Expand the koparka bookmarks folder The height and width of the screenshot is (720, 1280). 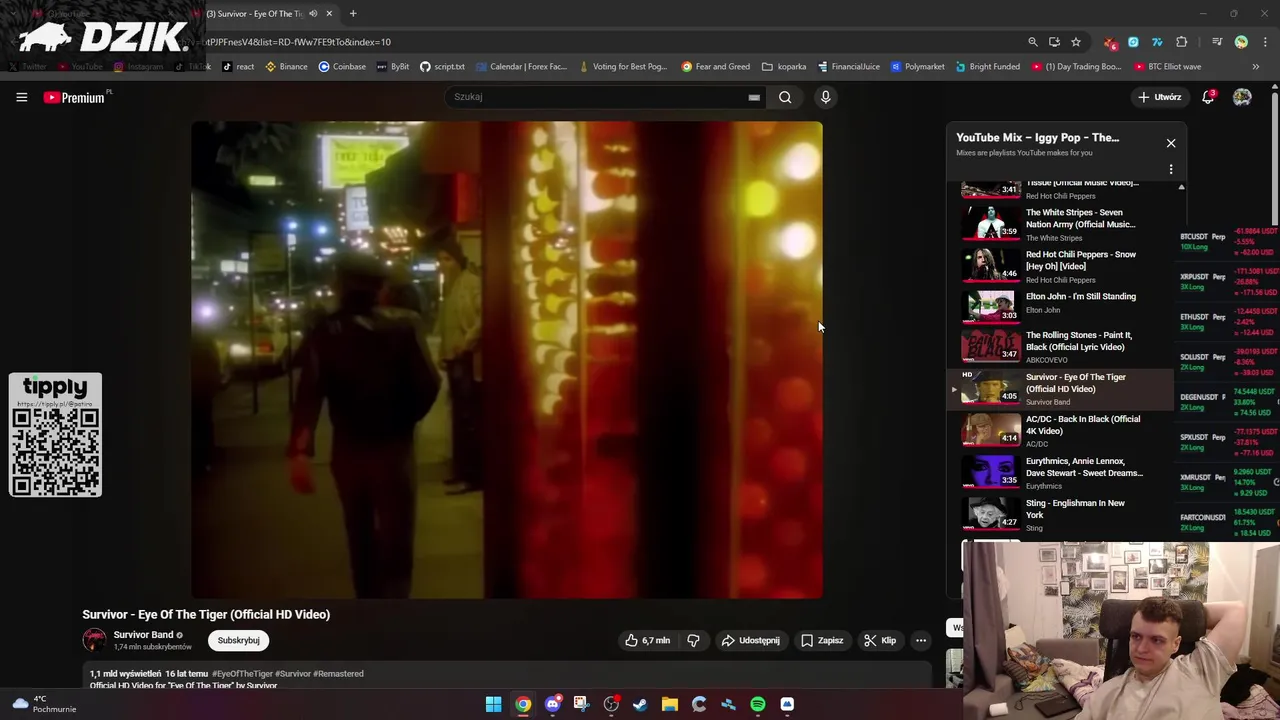pos(784,67)
